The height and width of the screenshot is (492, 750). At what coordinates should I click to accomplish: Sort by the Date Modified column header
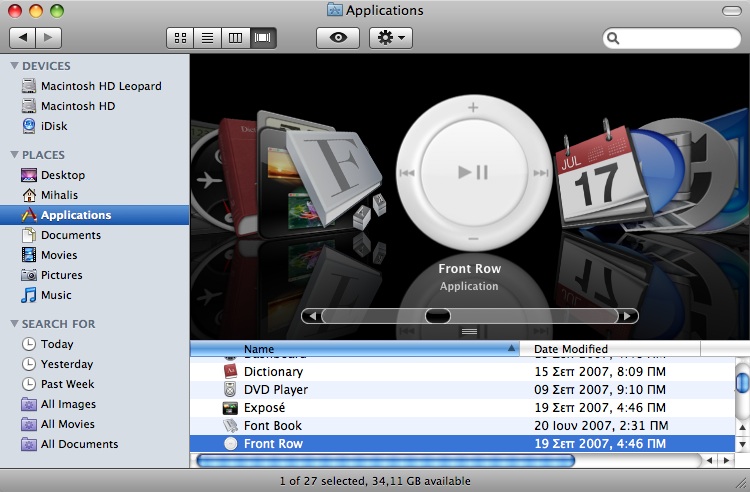[610, 349]
